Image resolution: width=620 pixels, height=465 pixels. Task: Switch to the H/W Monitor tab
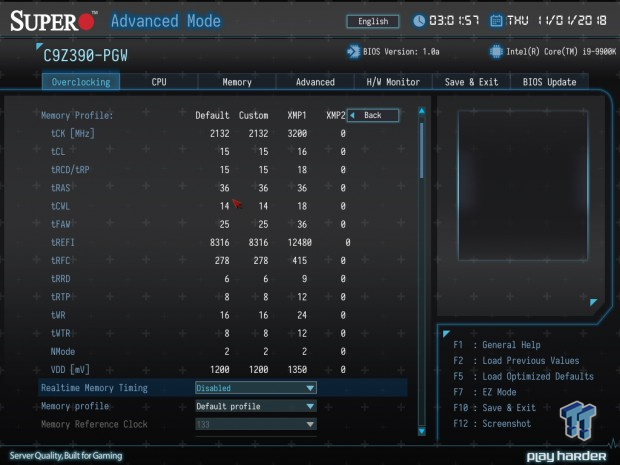pyautogui.click(x=393, y=82)
